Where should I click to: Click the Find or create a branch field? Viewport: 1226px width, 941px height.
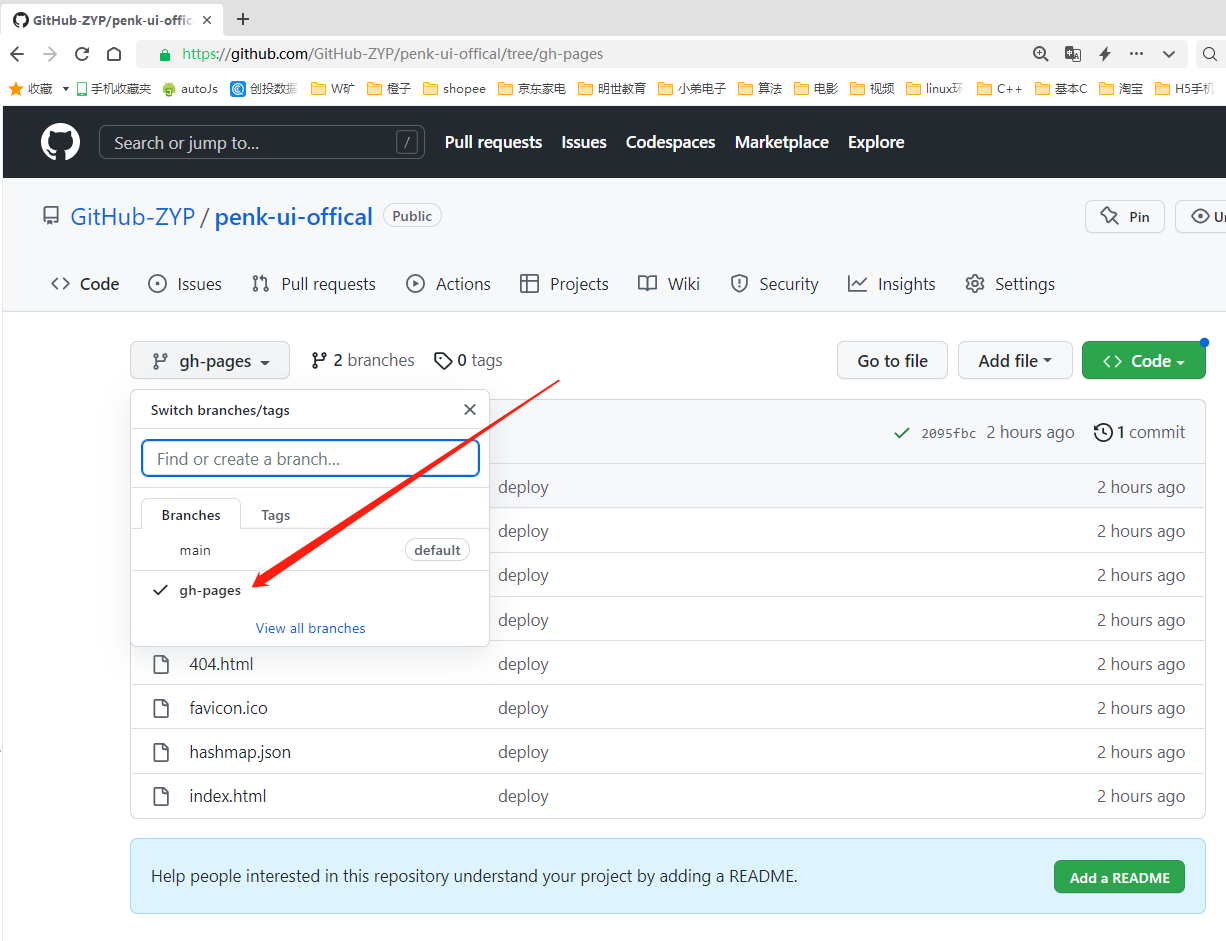tap(310, 459)
